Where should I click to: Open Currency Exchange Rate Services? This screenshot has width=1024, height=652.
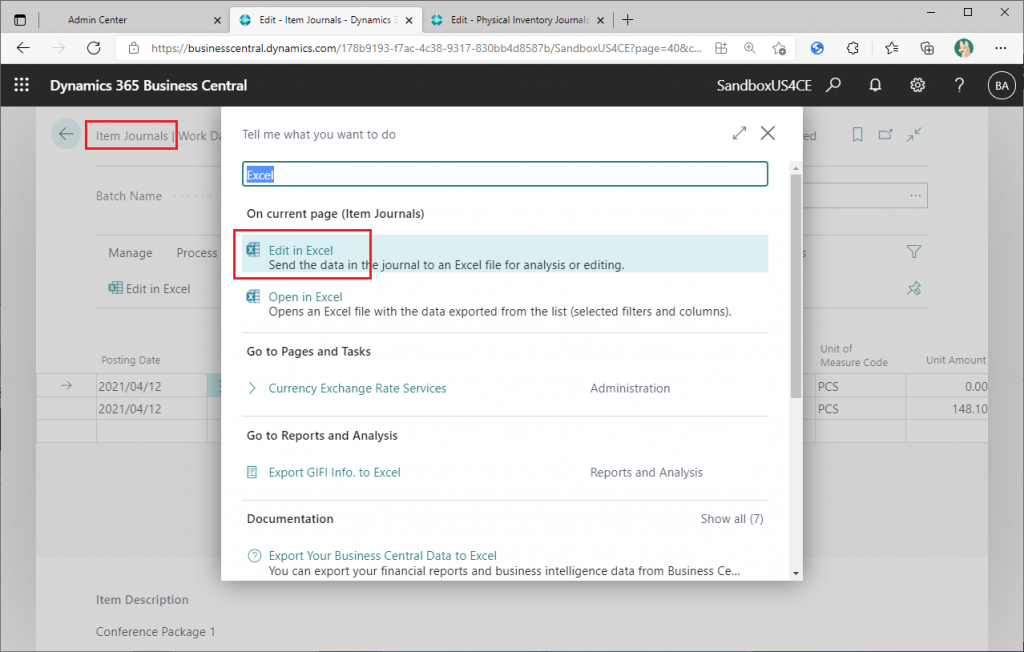(357, 388)
